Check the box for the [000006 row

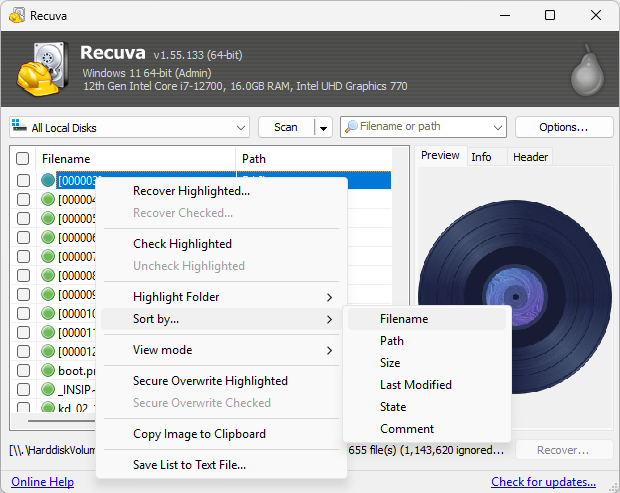pyautogui.click(x=23, y=237)
